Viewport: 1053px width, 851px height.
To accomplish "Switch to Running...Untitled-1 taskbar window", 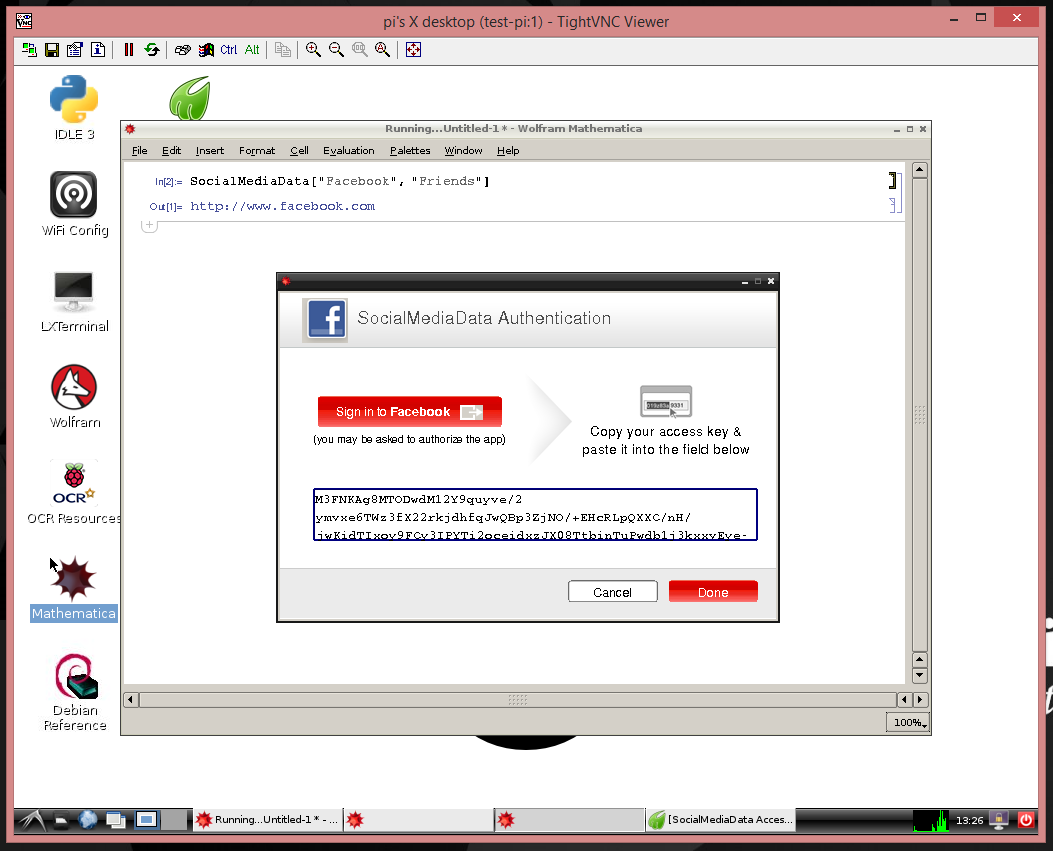I will (x=268, y=819).
